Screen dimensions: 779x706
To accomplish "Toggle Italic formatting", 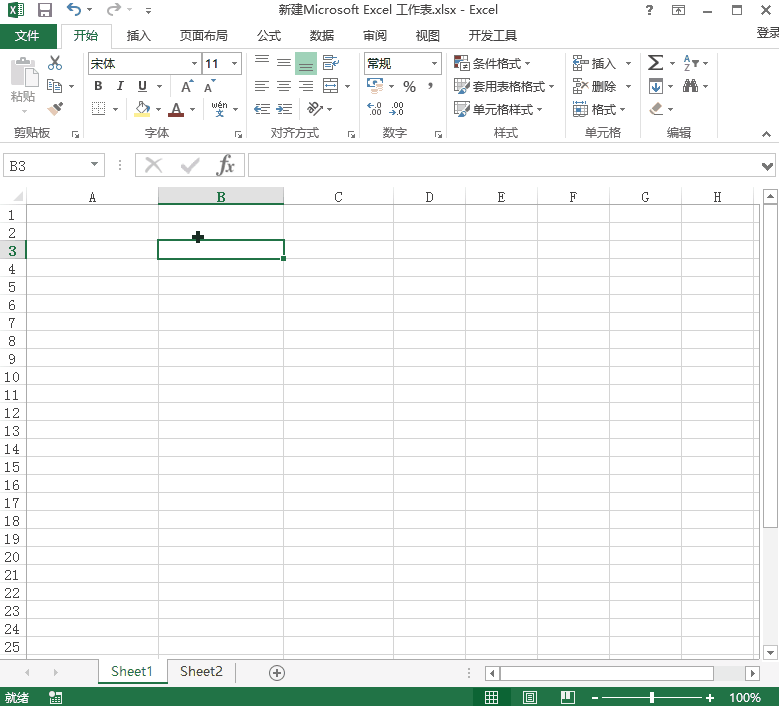I will pos(120,86).
